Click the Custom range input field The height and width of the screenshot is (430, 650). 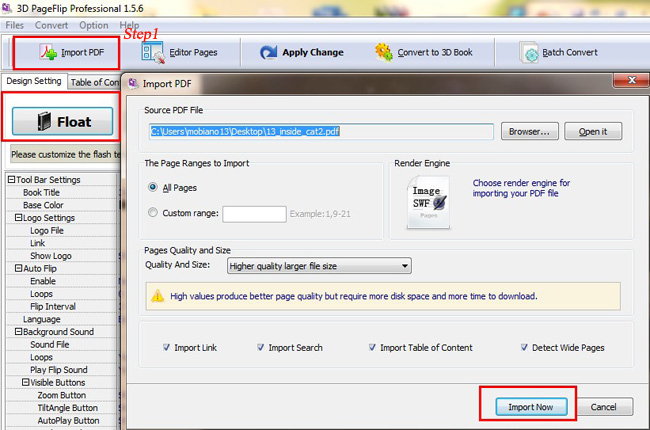[254, 214]
